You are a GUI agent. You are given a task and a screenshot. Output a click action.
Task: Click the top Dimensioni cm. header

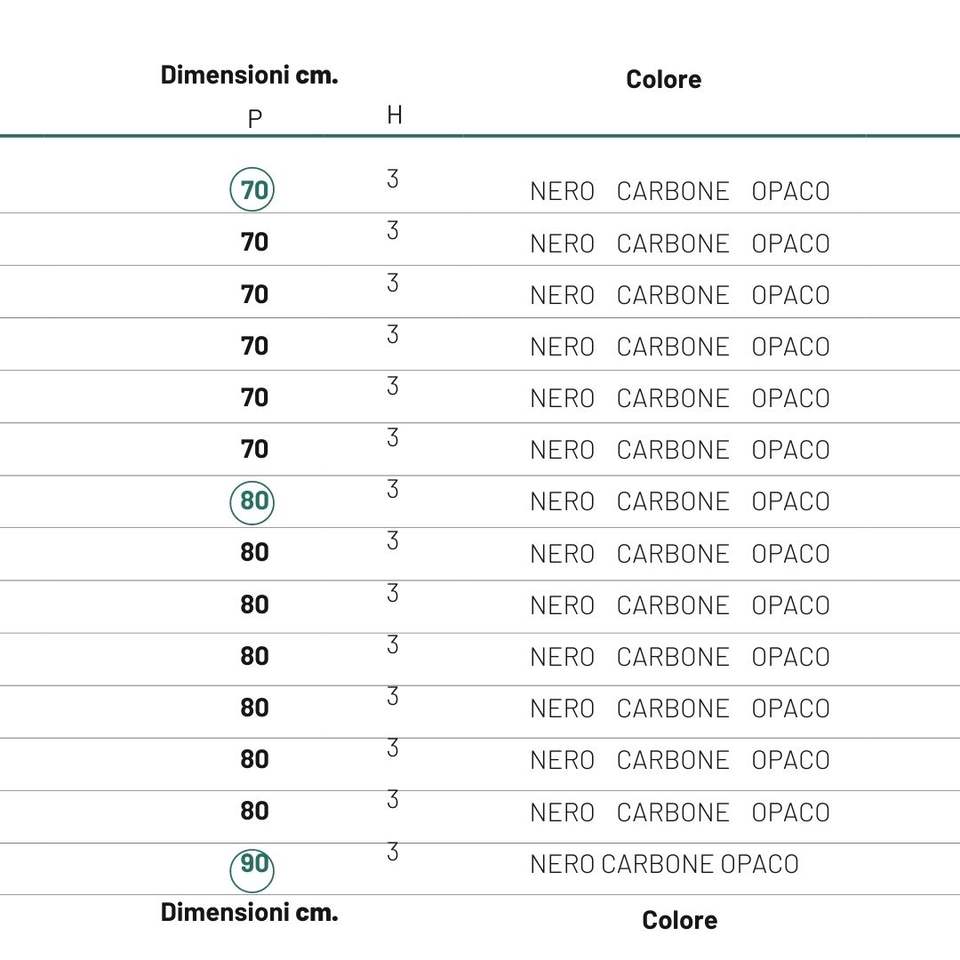[249, 76]
